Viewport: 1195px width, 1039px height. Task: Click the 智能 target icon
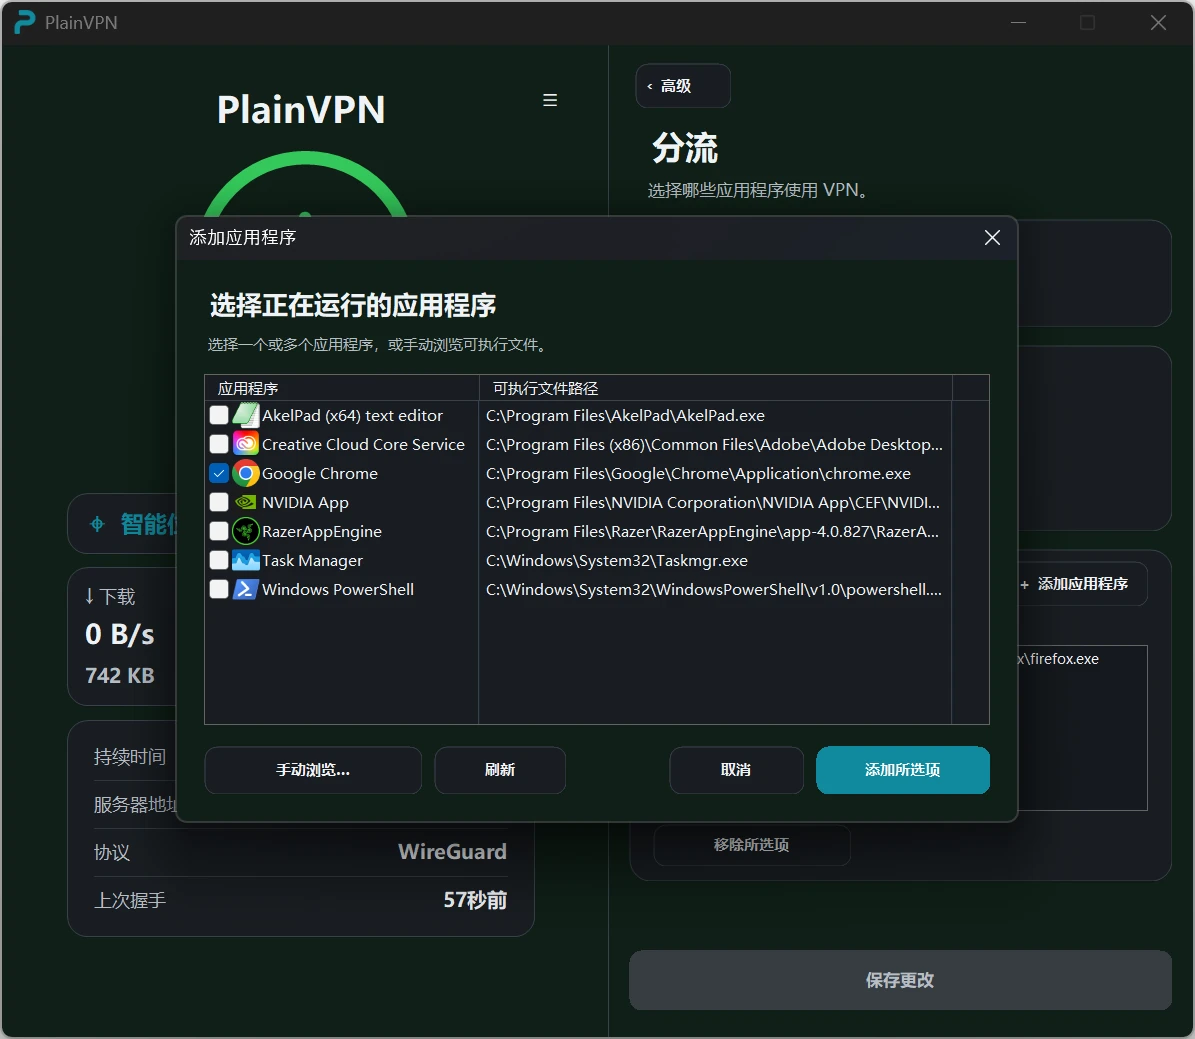click(x=97, y=524)
